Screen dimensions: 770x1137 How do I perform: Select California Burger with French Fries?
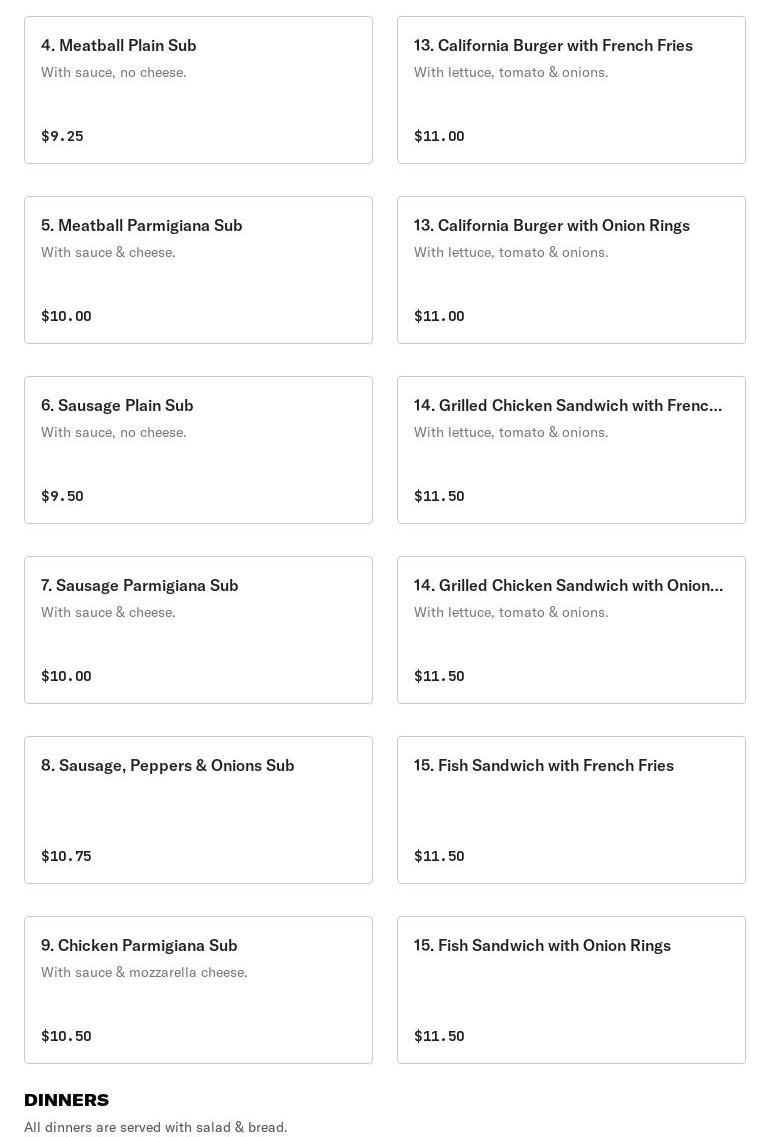tap(571, 90)
